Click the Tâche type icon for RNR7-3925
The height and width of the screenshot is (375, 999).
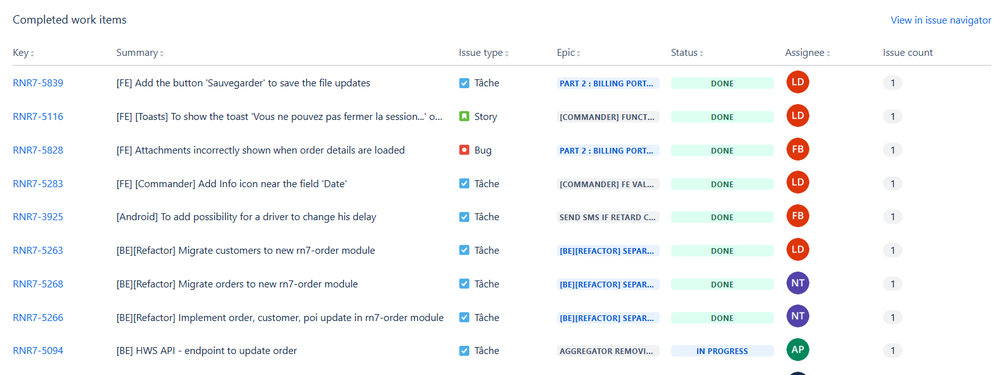(464, 217)
